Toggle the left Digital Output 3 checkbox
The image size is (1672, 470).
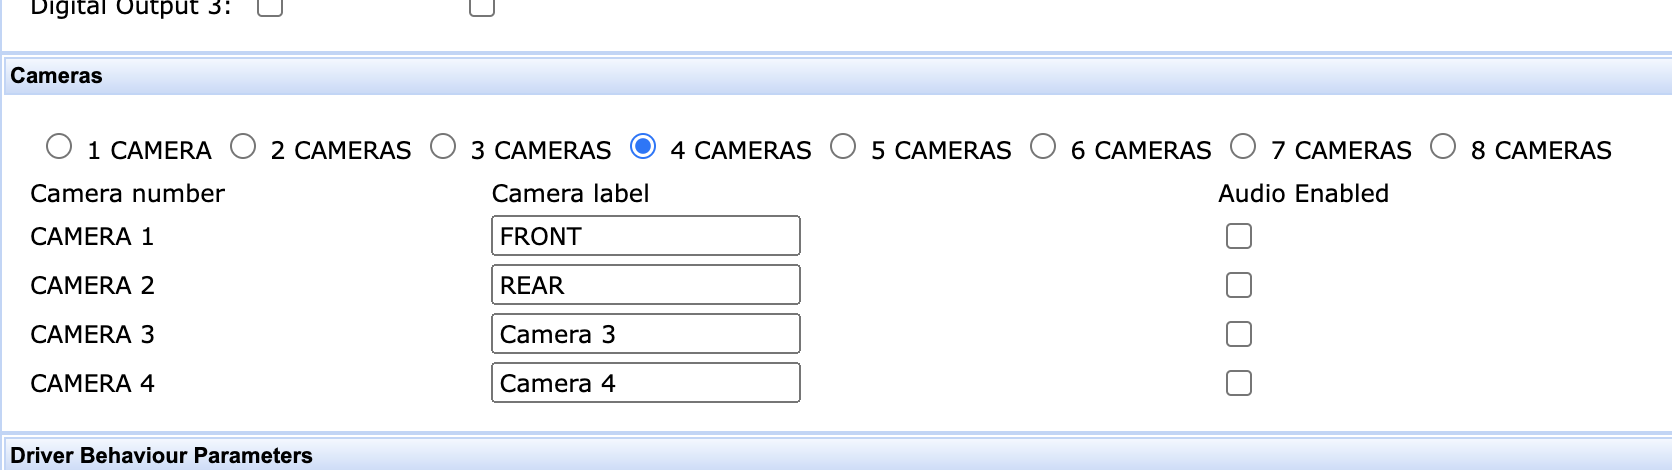click(x=270, y=7)
